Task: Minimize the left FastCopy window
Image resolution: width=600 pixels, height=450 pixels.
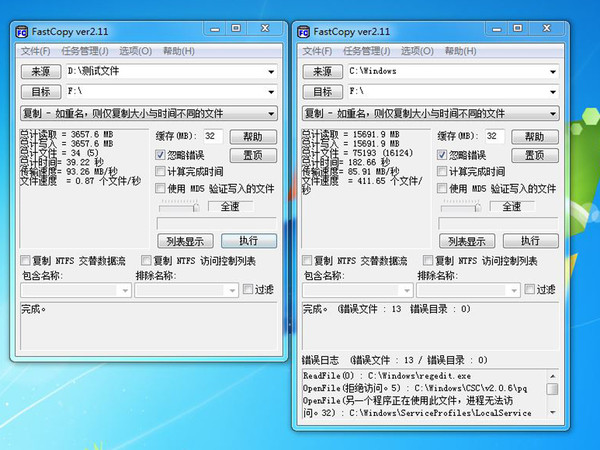Action: pos(215,29)
